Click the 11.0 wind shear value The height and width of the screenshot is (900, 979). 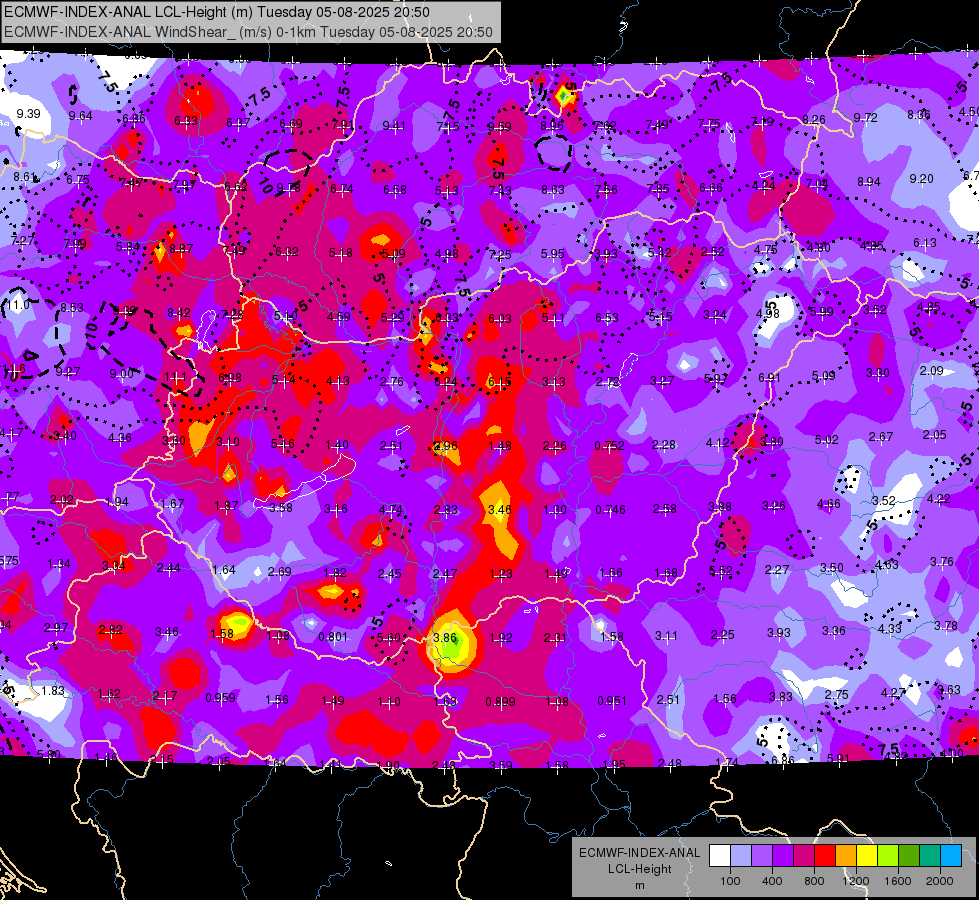tap(18, 305)
